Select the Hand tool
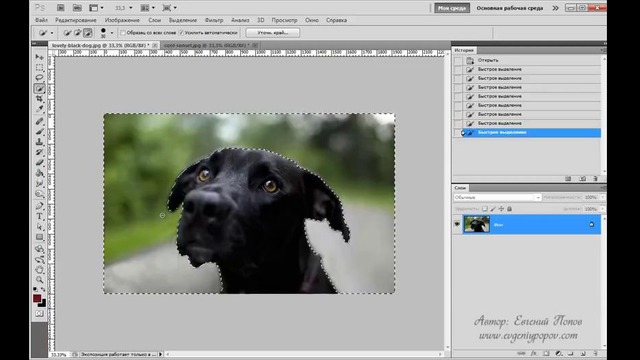This screenshot has width=640, height=360. [x=39, y=269]
